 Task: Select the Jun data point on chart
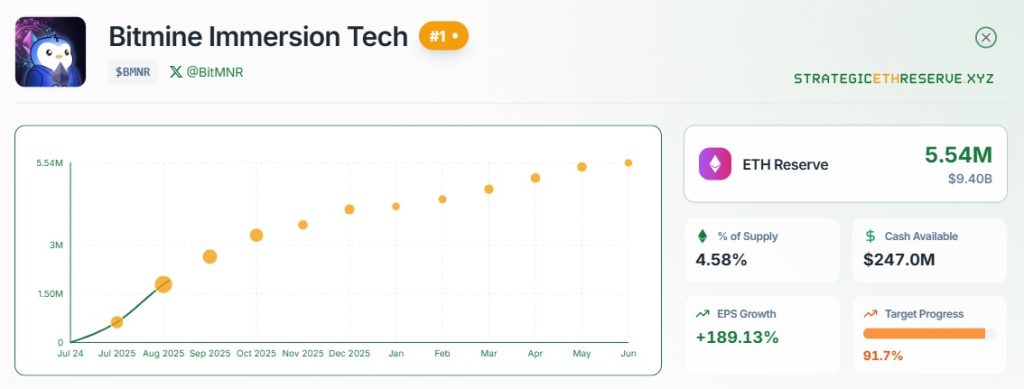coord(628,163)
